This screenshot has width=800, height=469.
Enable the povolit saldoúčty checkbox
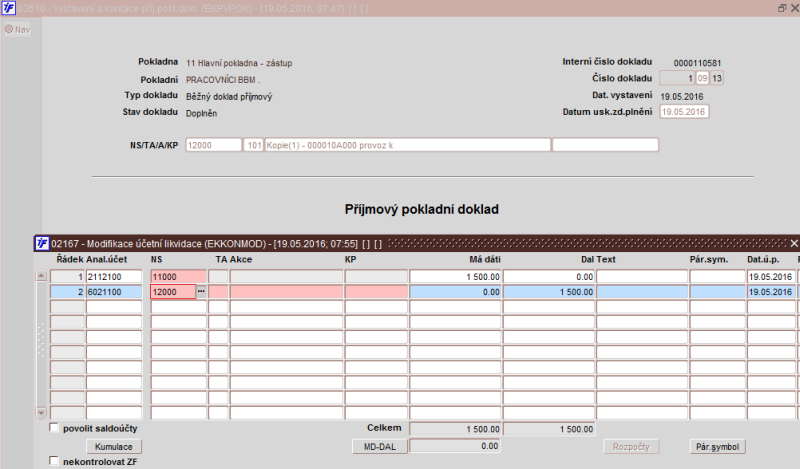(x=54, y=428)
